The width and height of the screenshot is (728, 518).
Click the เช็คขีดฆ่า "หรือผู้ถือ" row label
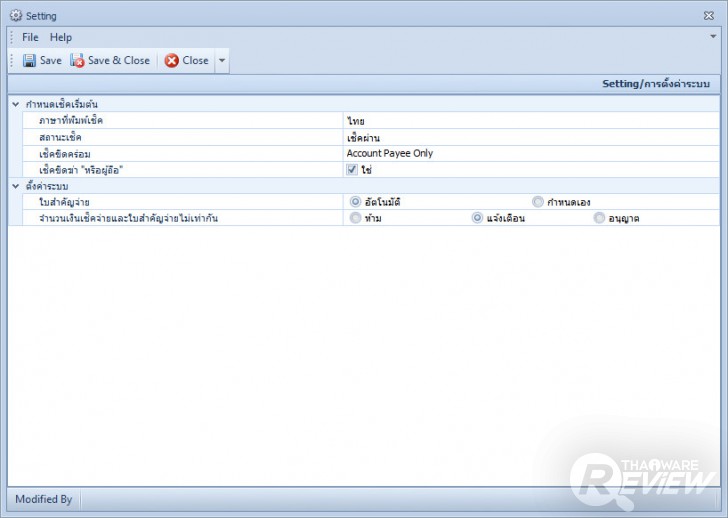81,170
